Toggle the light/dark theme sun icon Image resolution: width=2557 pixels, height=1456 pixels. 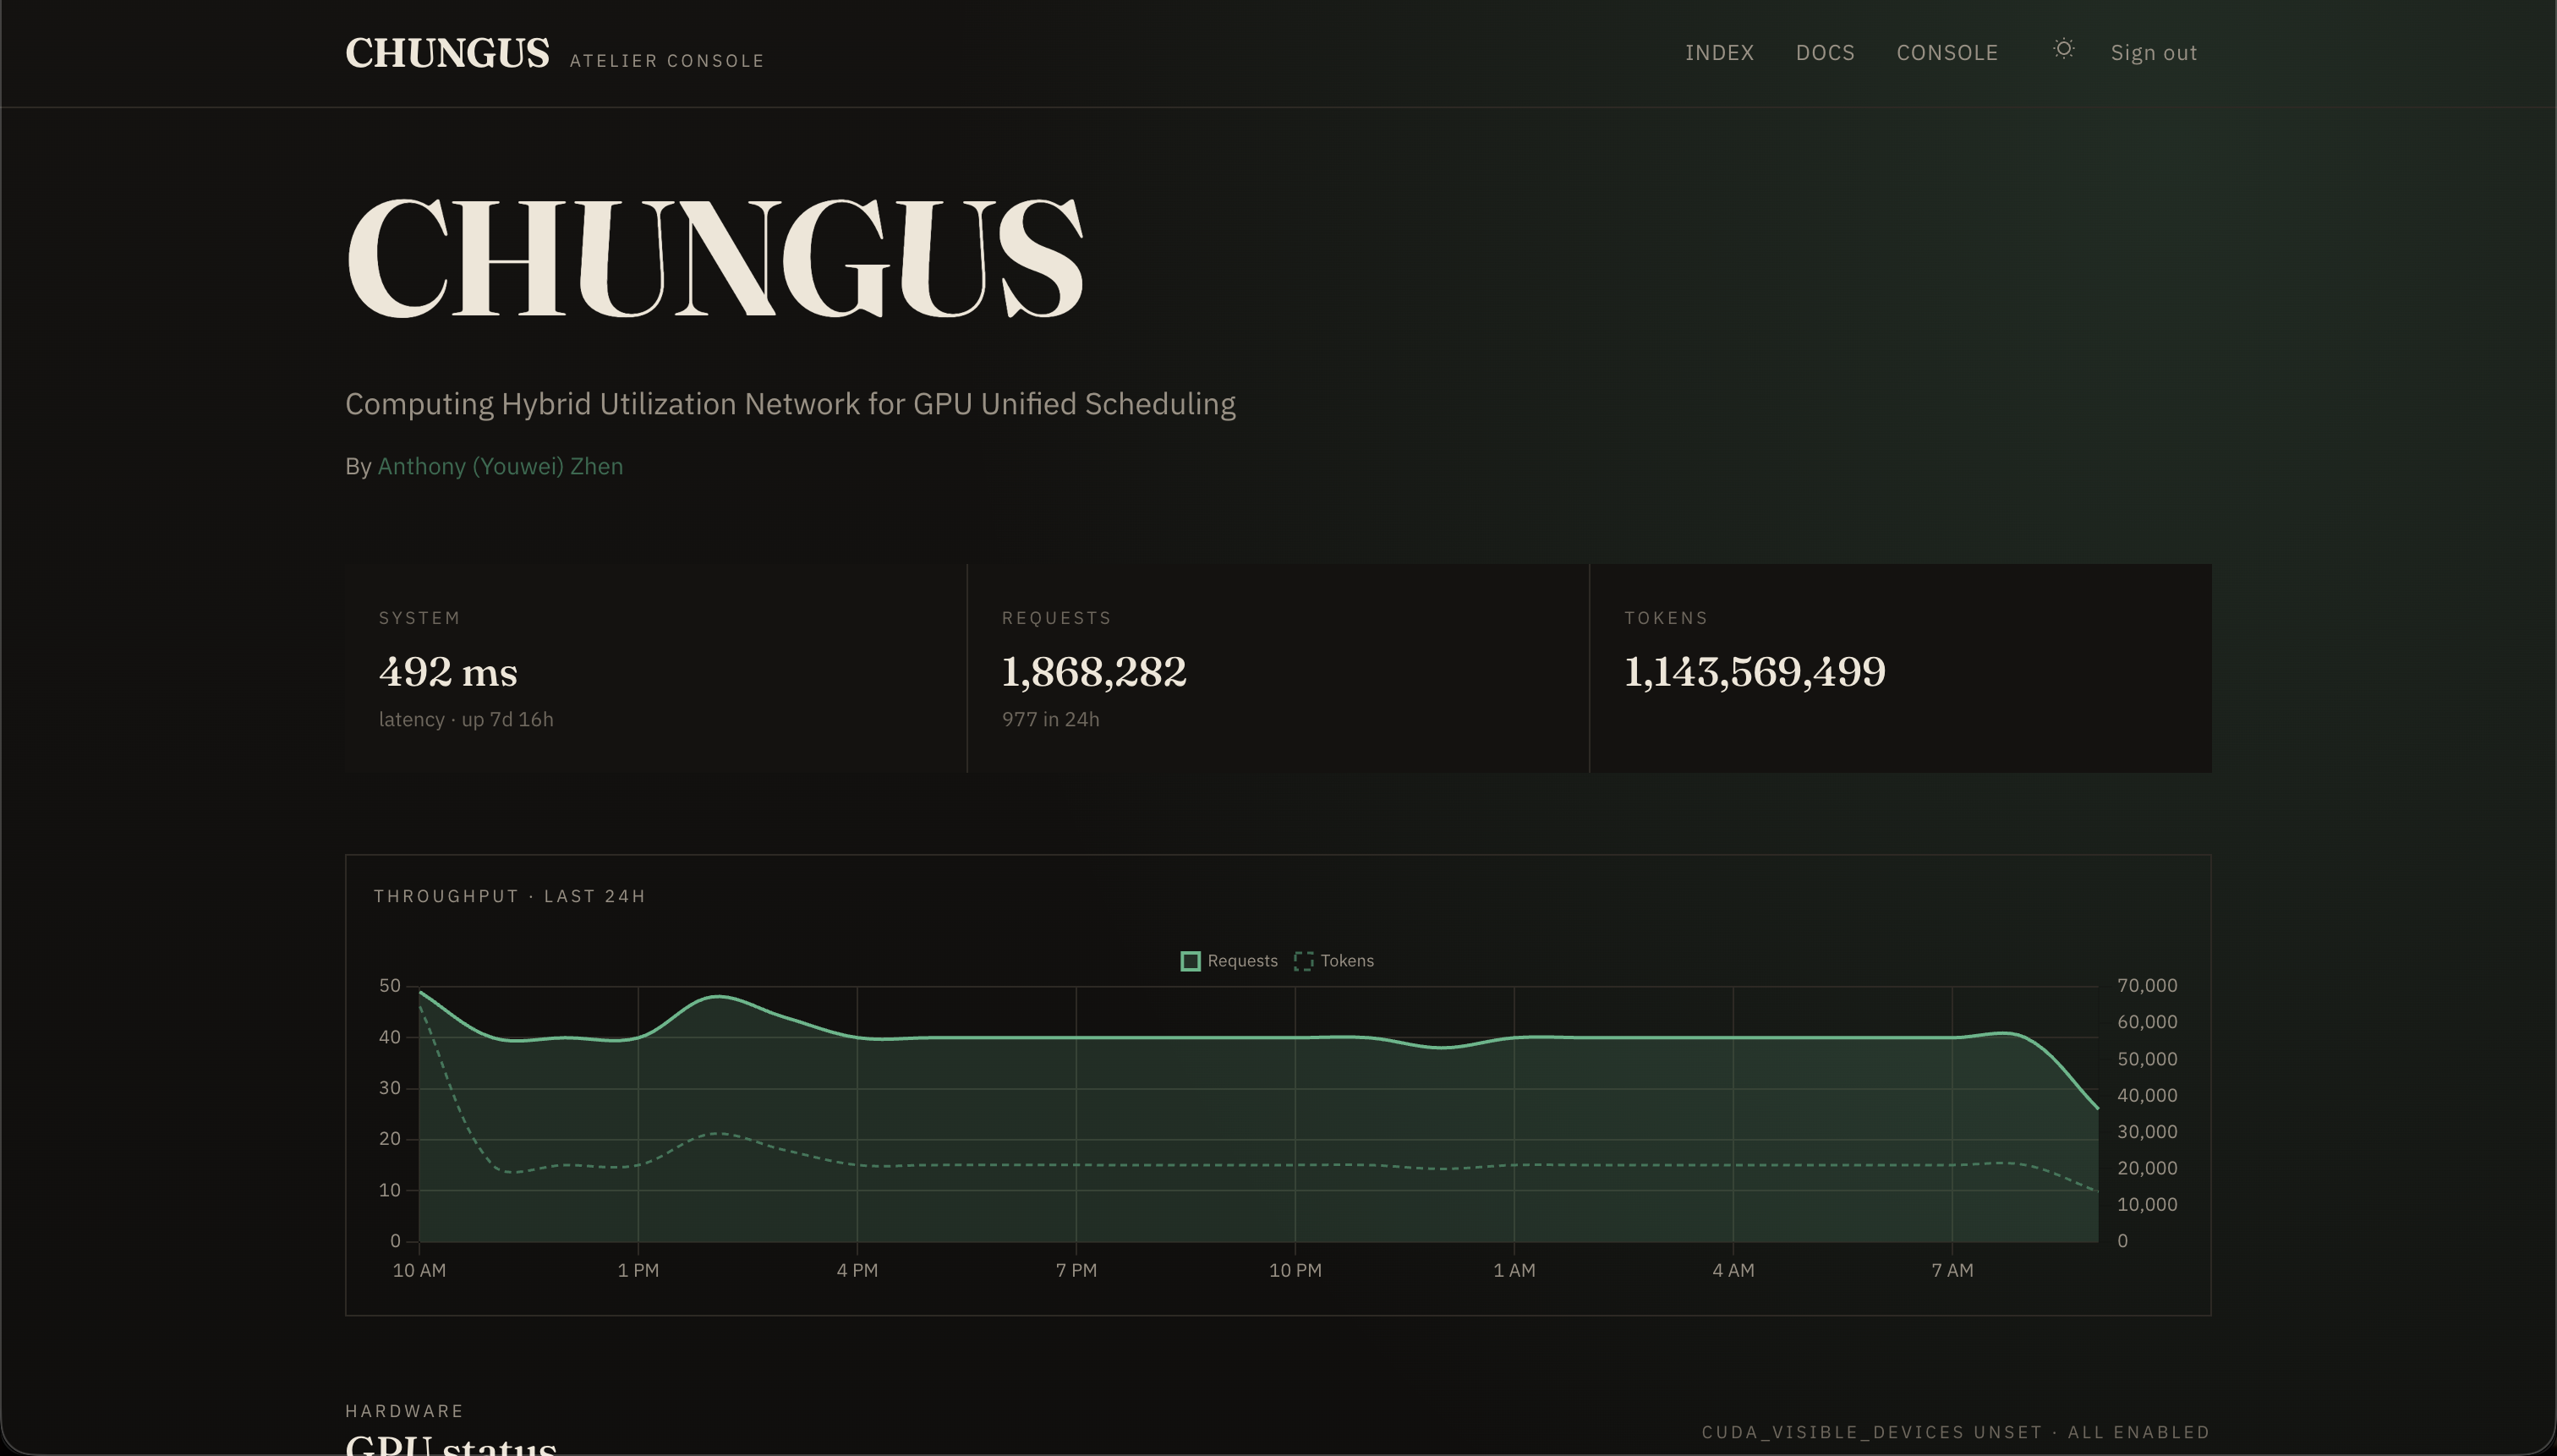click(x=2063, y=49)
